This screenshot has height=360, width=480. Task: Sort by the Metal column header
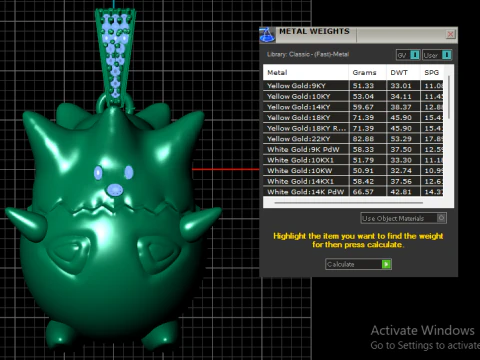click(306, 72)
